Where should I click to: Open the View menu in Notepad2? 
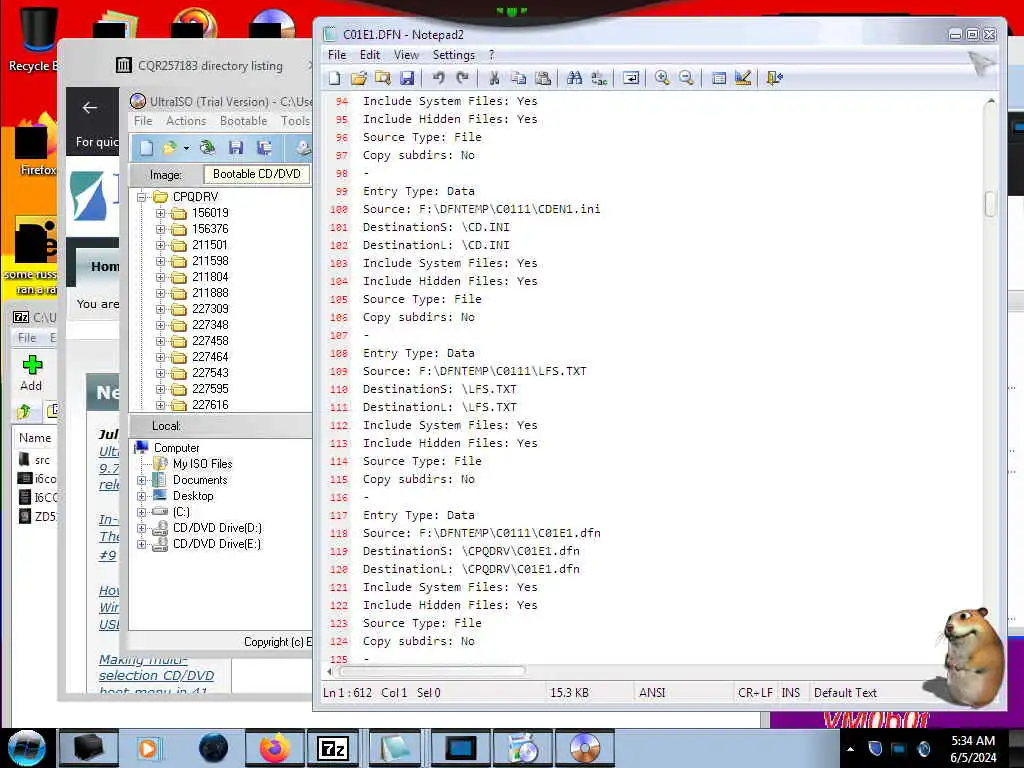tap(406, 55)
